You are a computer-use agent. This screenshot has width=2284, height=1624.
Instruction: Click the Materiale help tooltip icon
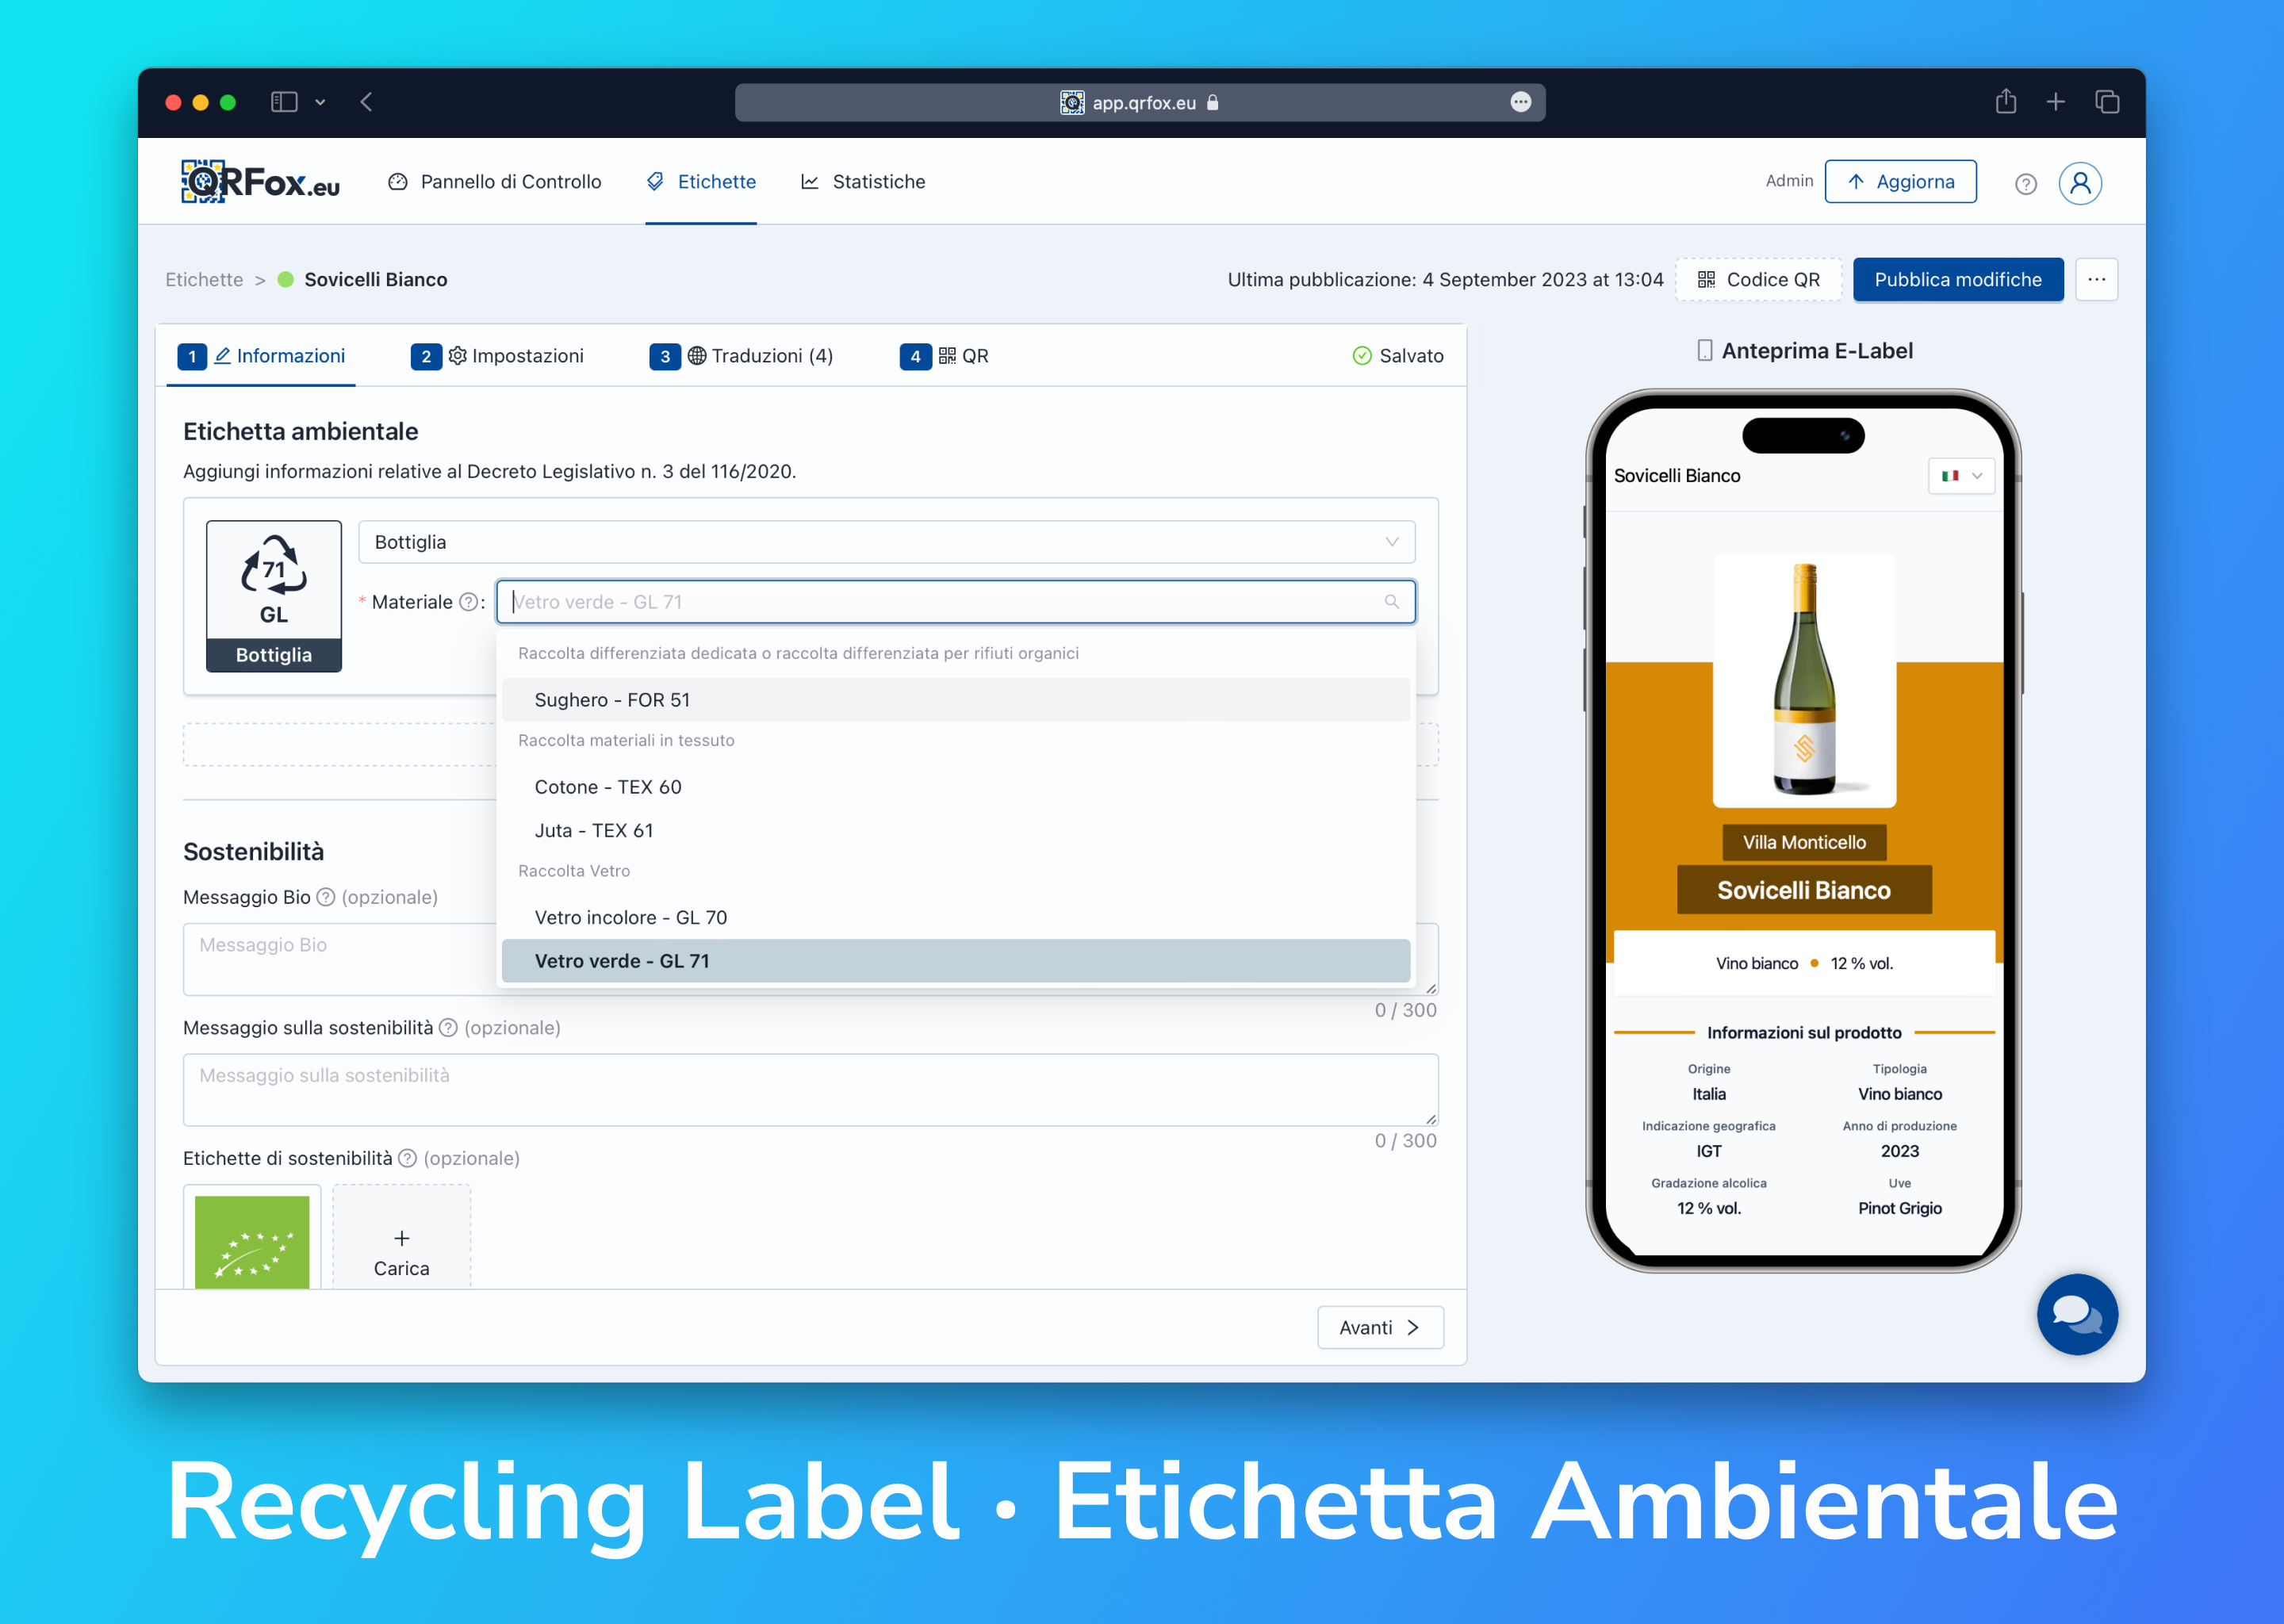(467, 602)
